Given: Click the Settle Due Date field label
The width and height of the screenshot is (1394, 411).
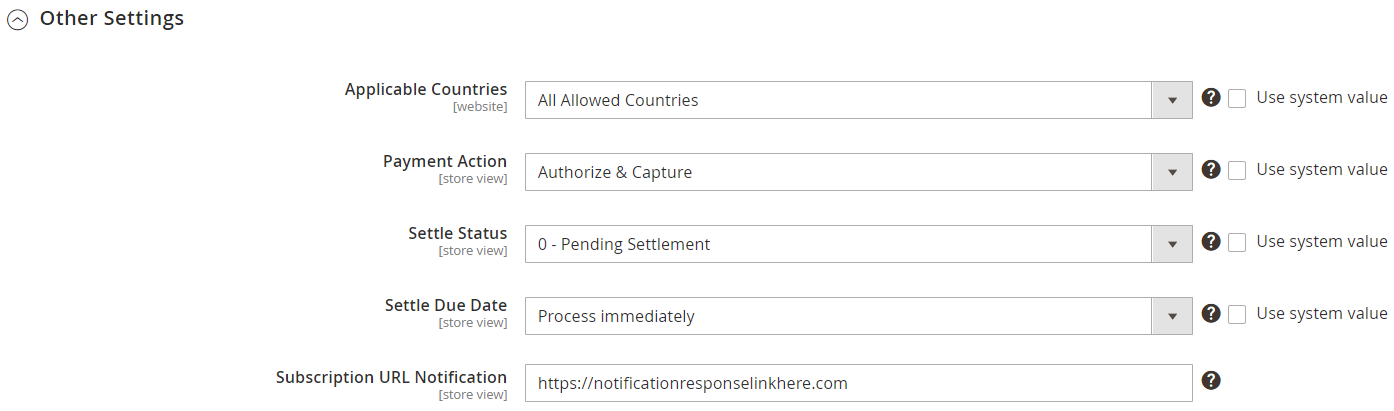Looking at the screenshot, I should click(x=445, y=305).
